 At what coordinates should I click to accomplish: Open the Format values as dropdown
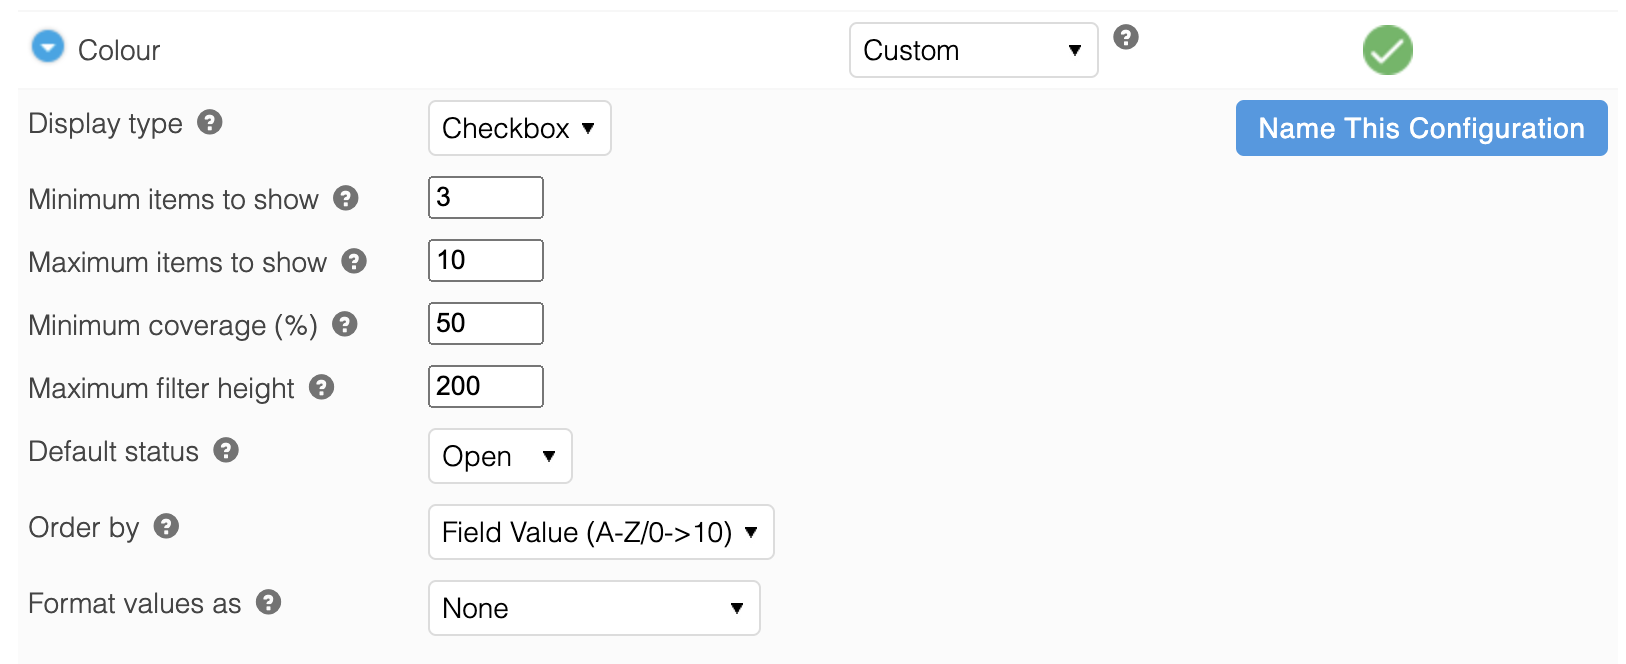tap(594, 608)
